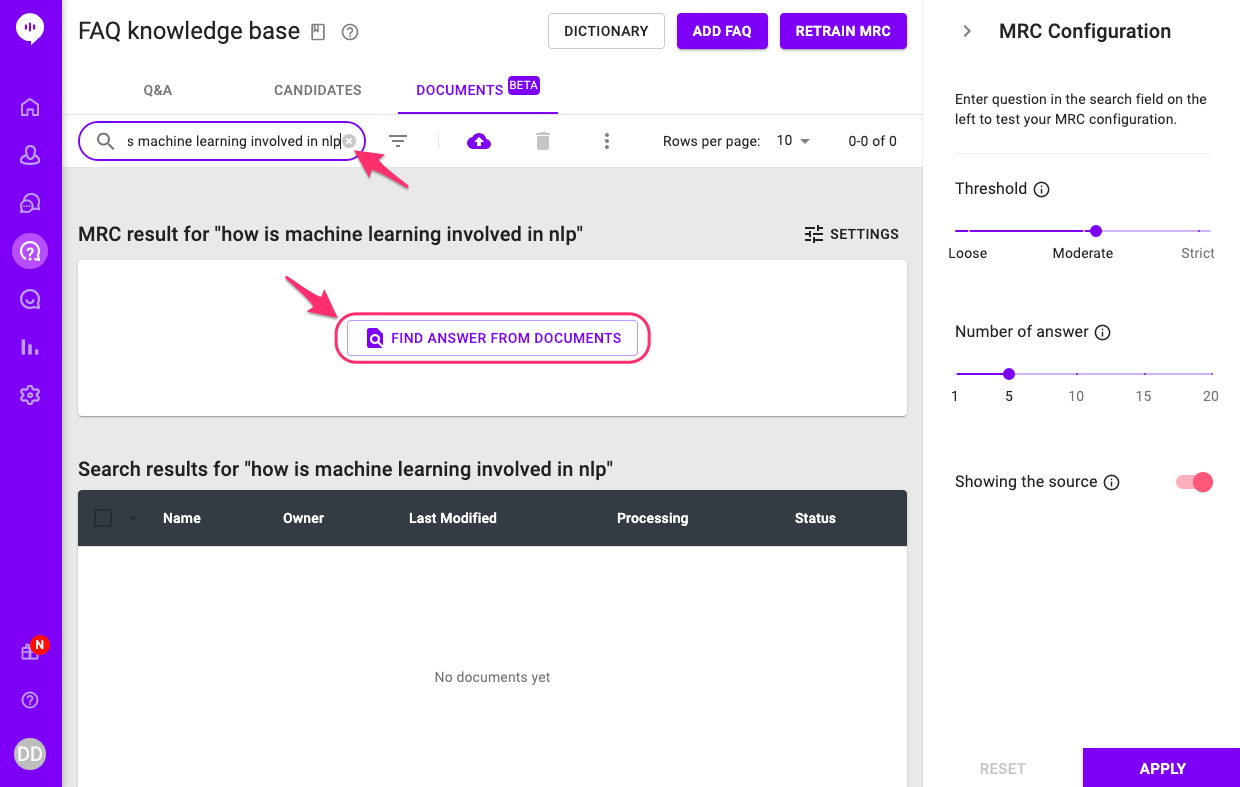
Task: Set Threshold slider to Loose mark
Action: tap(968, 231)
